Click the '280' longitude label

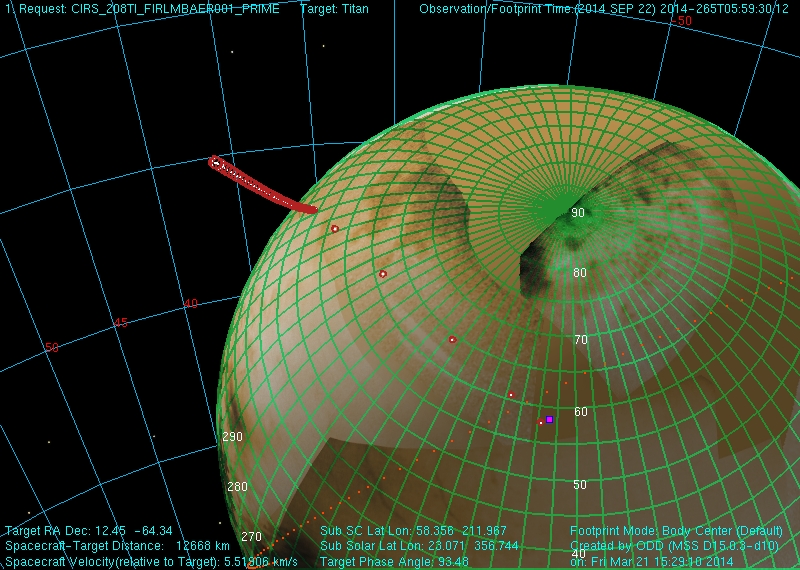pos(237,487)
